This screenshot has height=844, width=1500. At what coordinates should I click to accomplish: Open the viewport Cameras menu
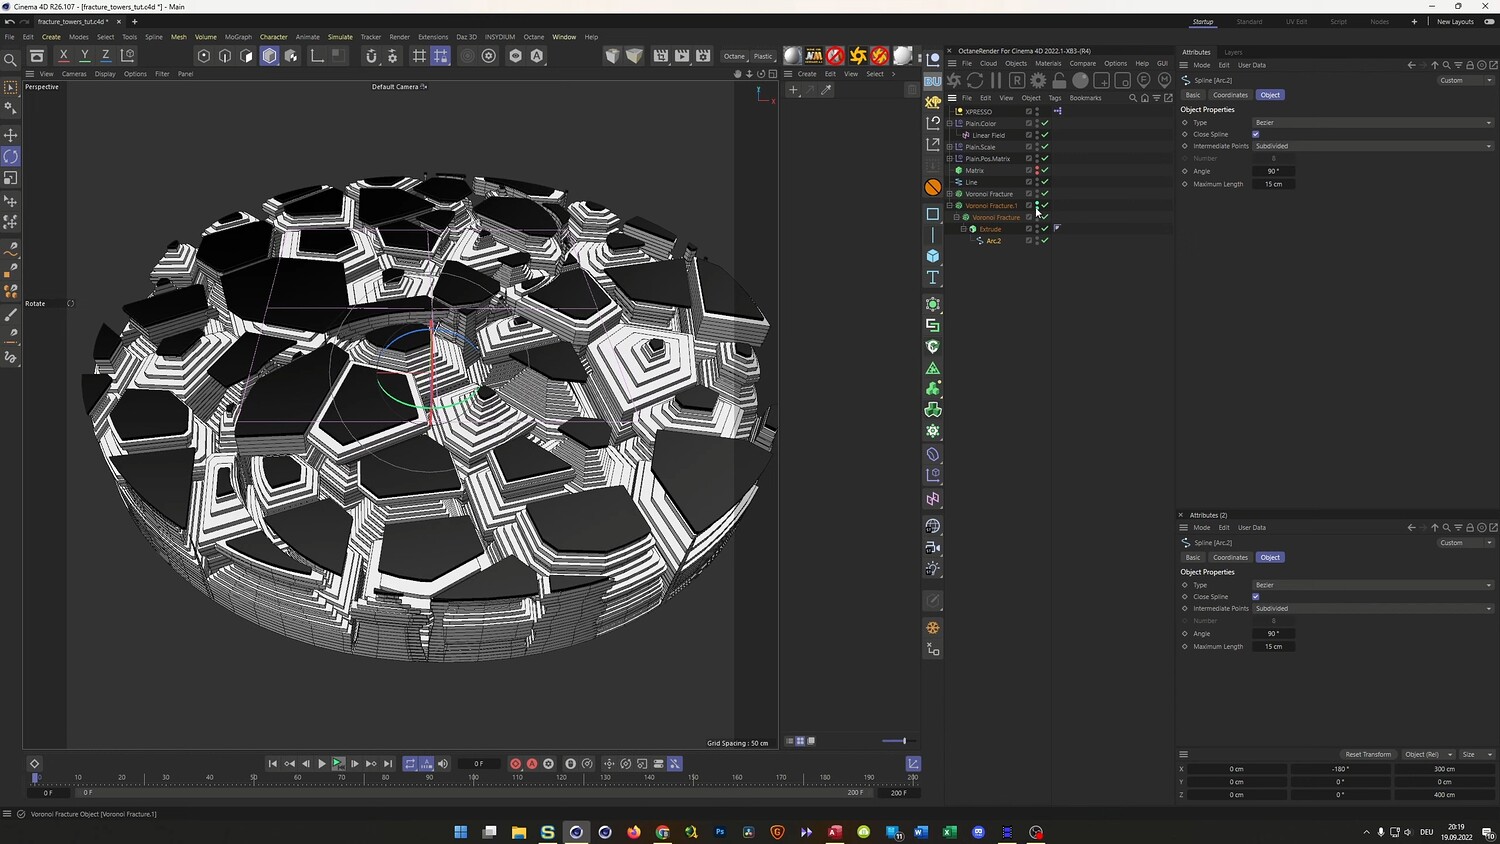[74, 74]
